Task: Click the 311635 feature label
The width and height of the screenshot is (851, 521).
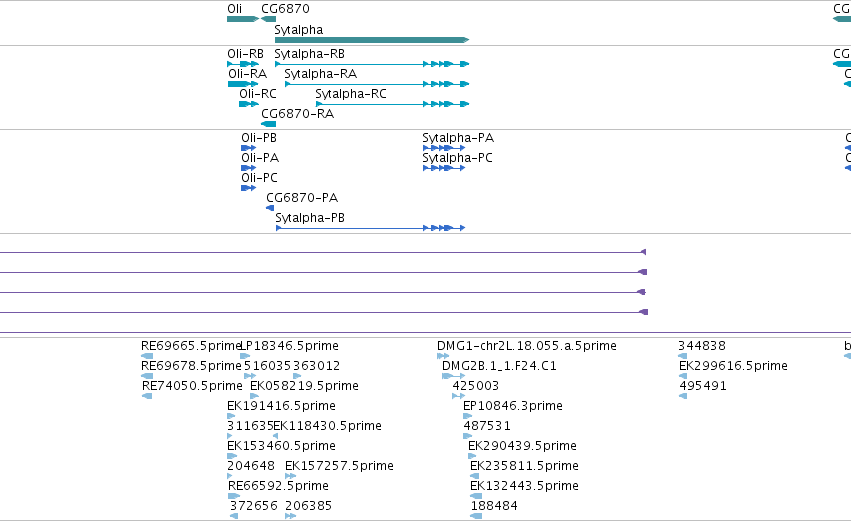Action: [250, 427]
